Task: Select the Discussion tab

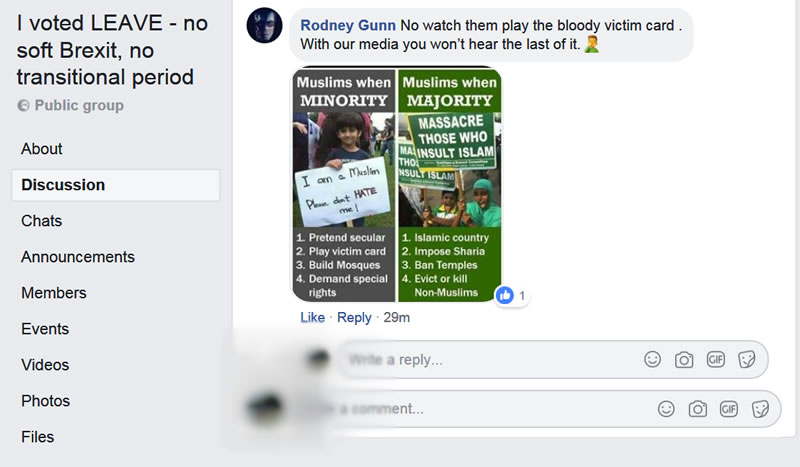Action: (x=116, y=185)
